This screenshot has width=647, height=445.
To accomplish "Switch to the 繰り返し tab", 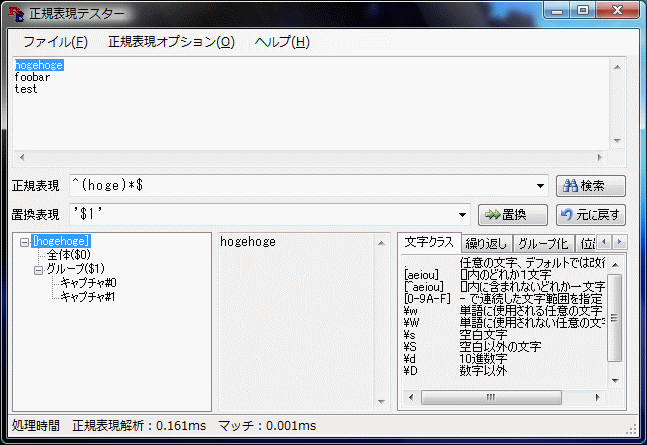I will 485,243.
